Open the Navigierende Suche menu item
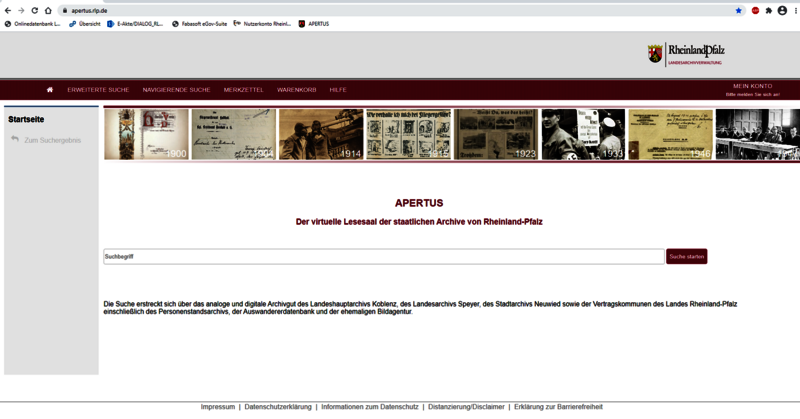The height and width of the screenshot is (419, 800). click(176, 90)
